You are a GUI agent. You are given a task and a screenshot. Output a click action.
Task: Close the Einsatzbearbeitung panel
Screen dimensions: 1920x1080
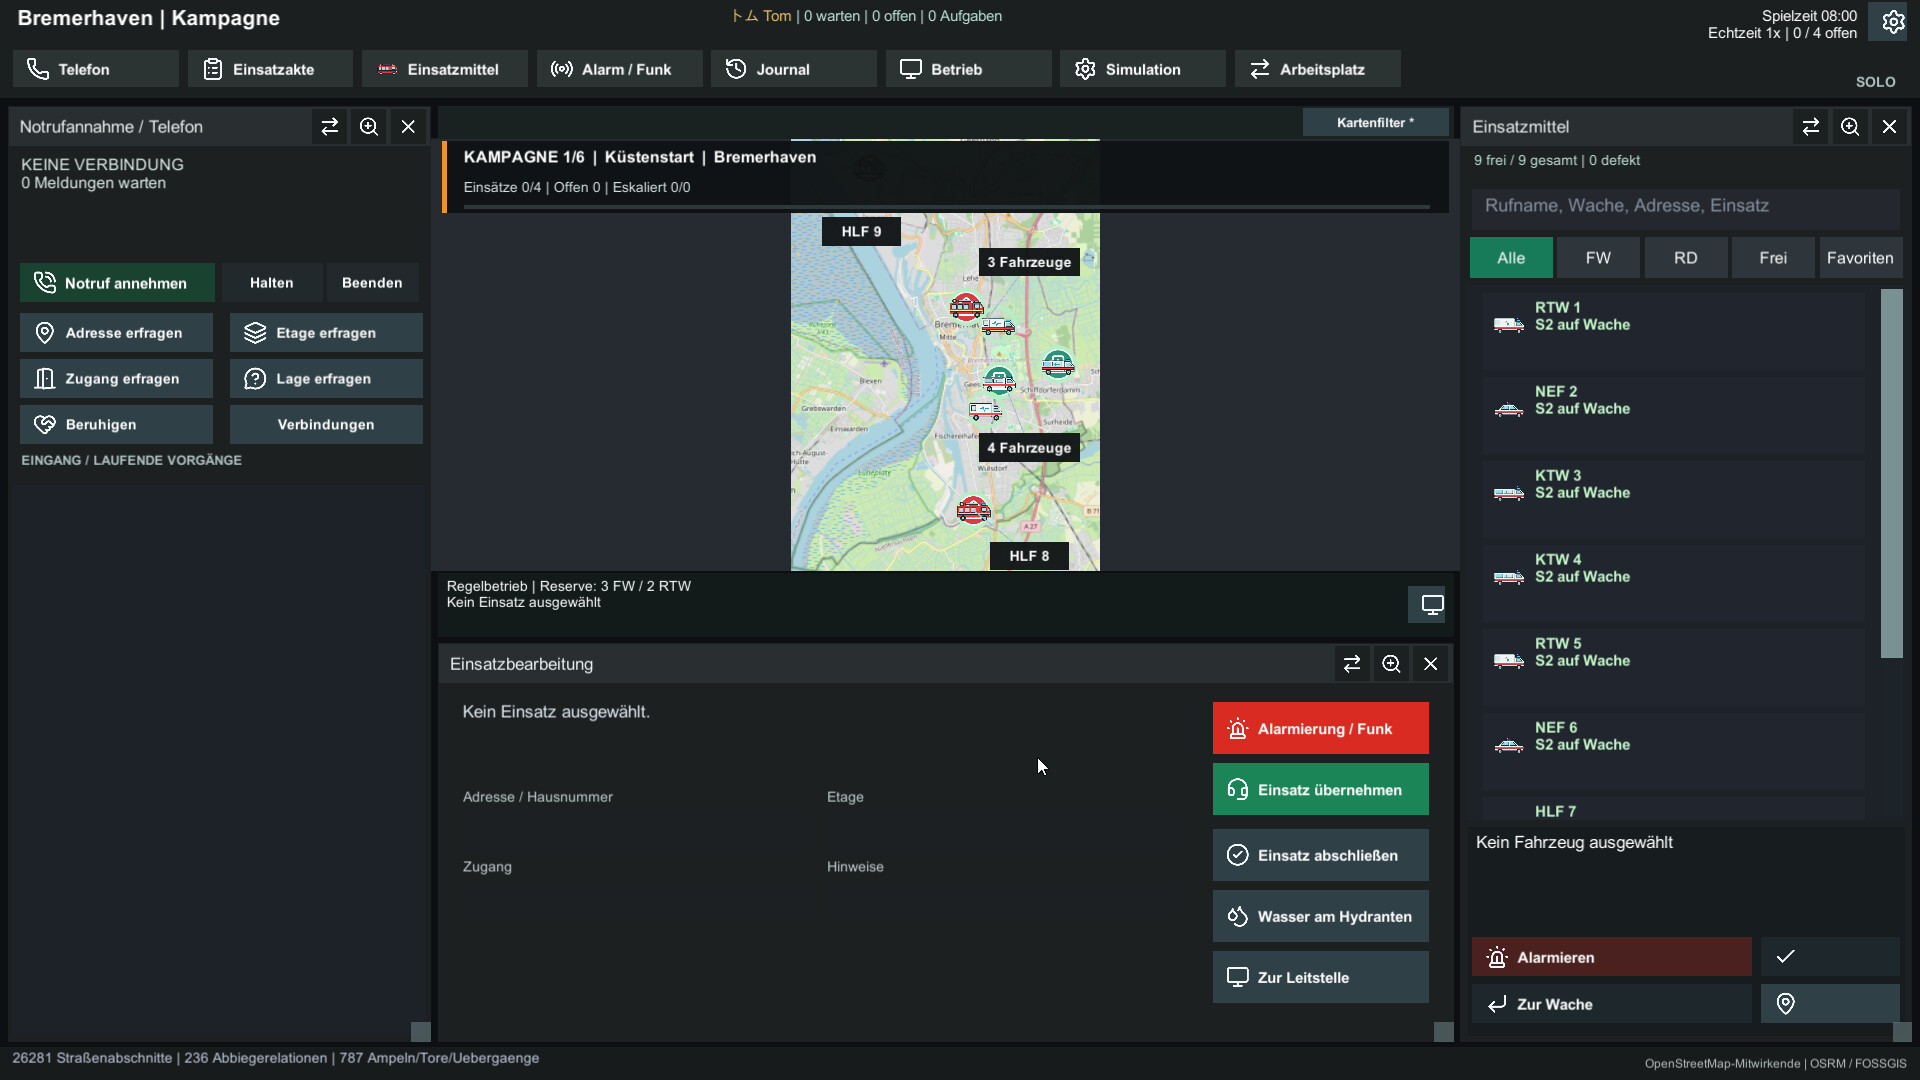(1431, 664)
